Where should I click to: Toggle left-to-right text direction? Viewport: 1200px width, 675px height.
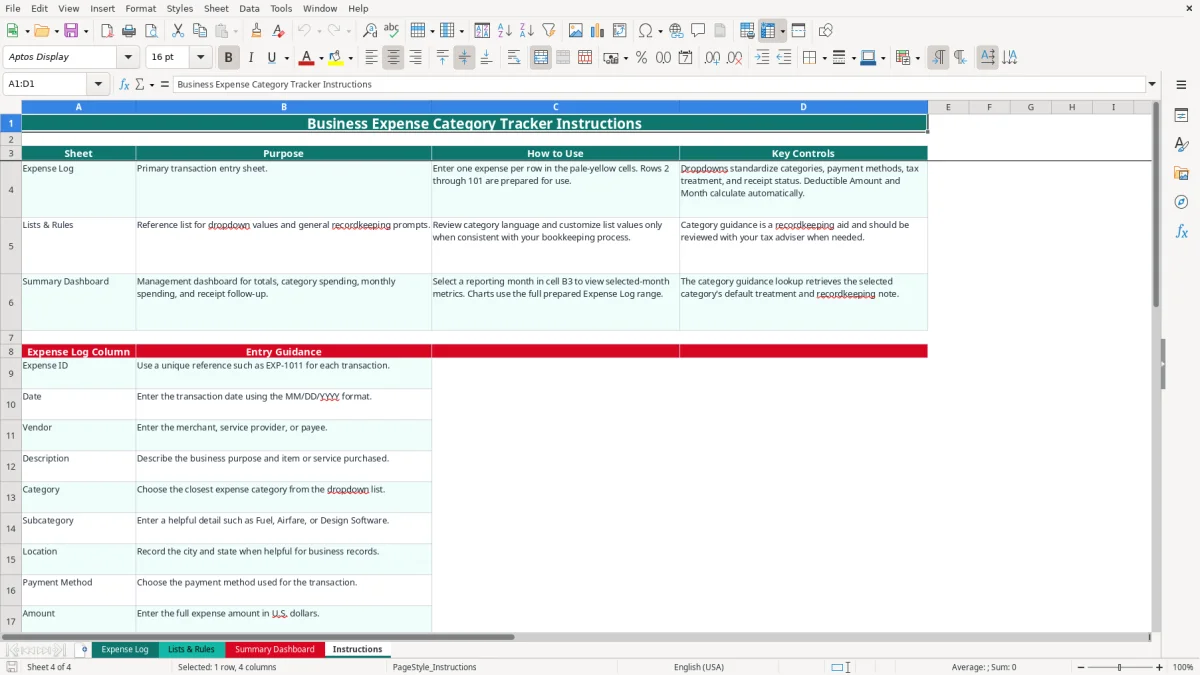point(938,58)
